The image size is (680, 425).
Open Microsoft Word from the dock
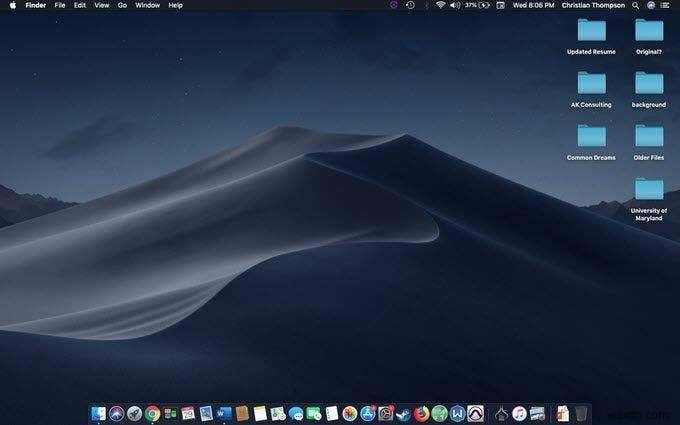click(224, 414)
